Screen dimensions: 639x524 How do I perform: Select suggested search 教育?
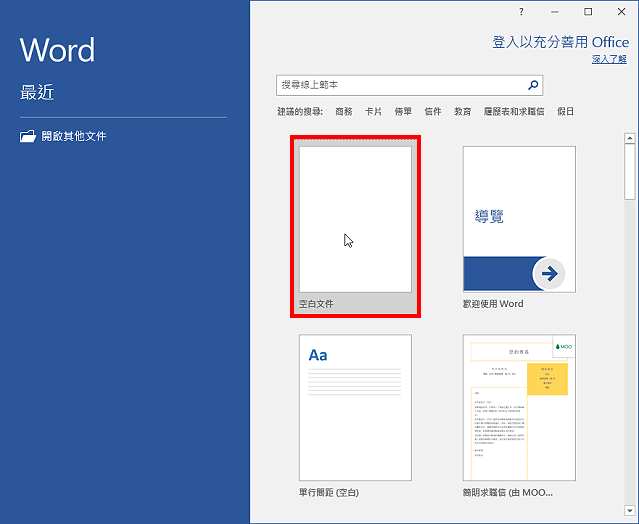point(463,112)
